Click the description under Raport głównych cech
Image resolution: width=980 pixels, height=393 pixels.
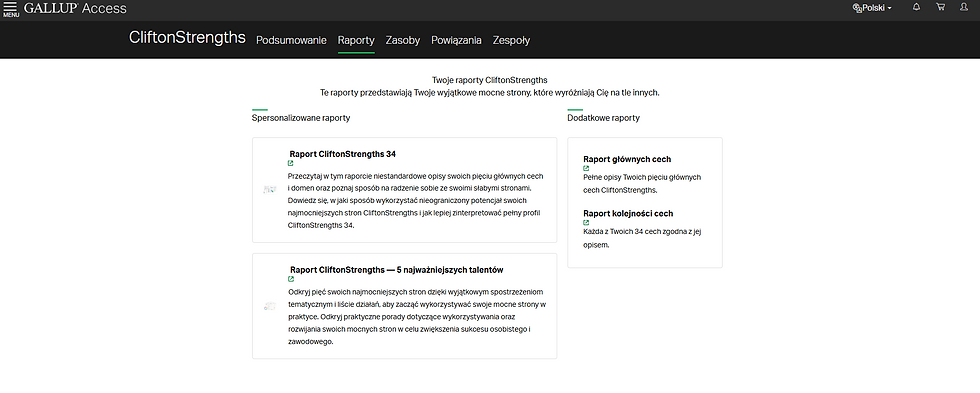pyautogui.click(x=642, y=184)
